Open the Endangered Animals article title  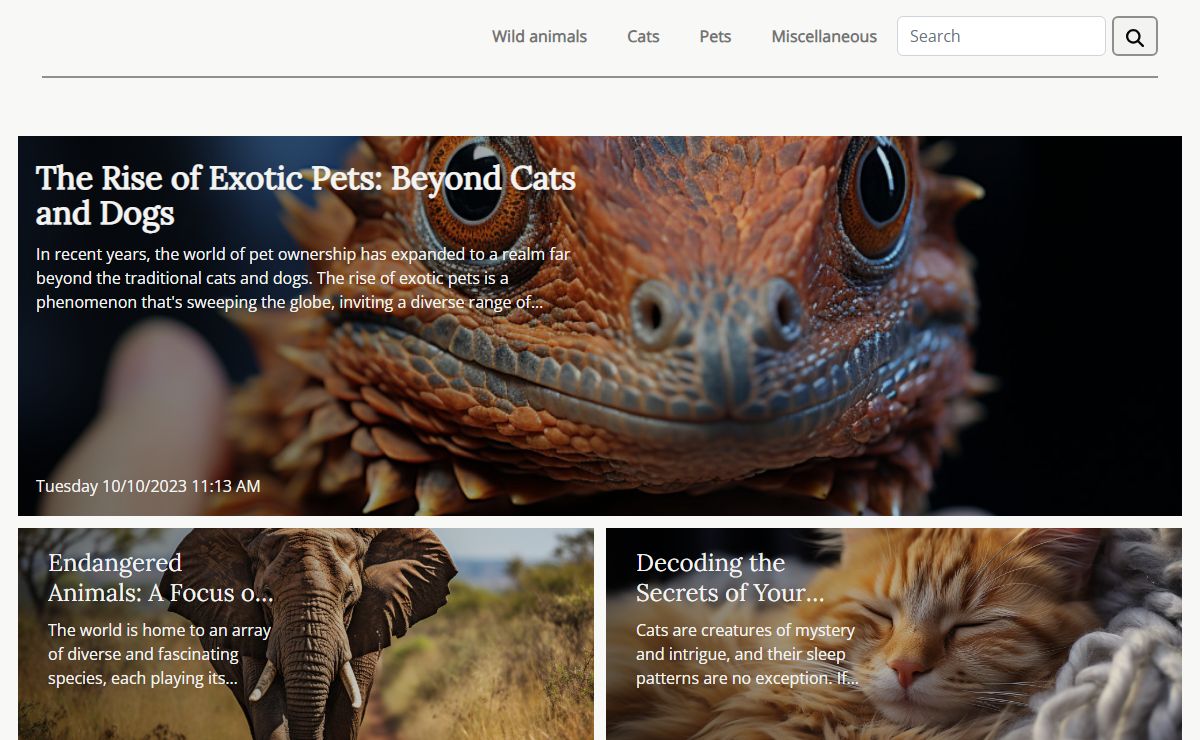[160, 577]
